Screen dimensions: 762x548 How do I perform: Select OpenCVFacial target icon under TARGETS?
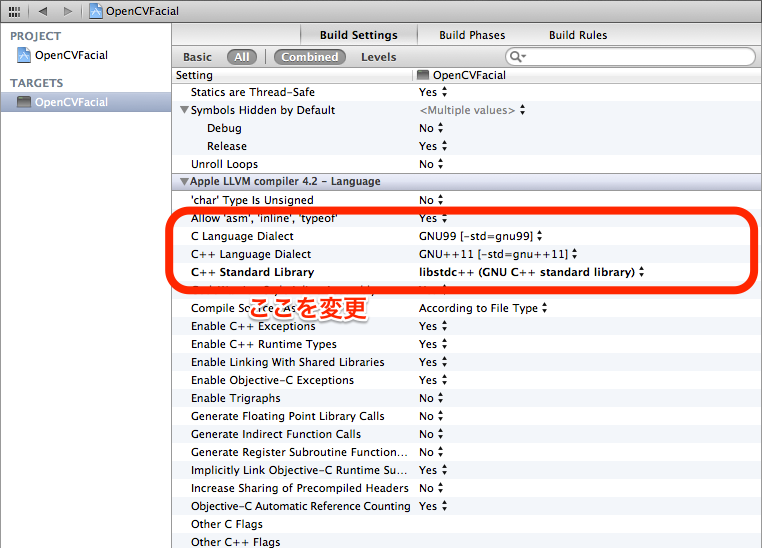coord(24,102)
